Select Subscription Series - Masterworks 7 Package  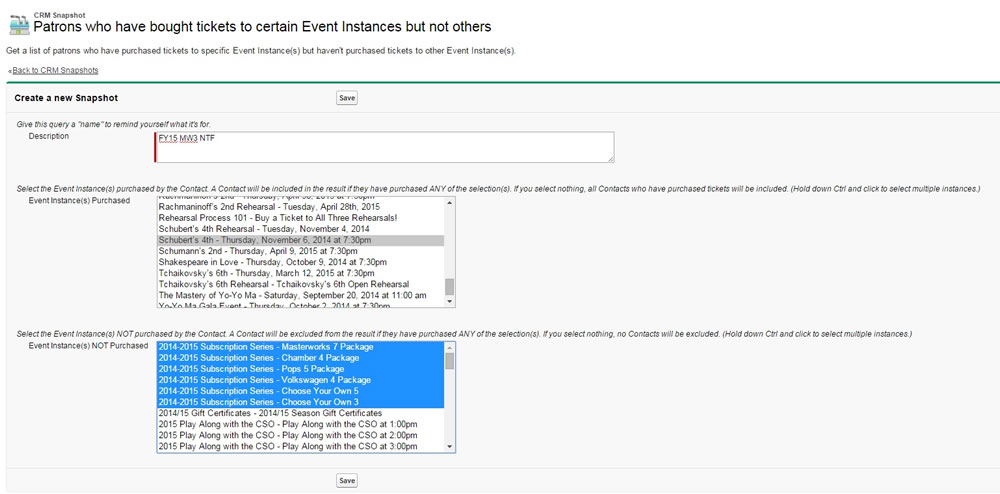click(300, 347)
